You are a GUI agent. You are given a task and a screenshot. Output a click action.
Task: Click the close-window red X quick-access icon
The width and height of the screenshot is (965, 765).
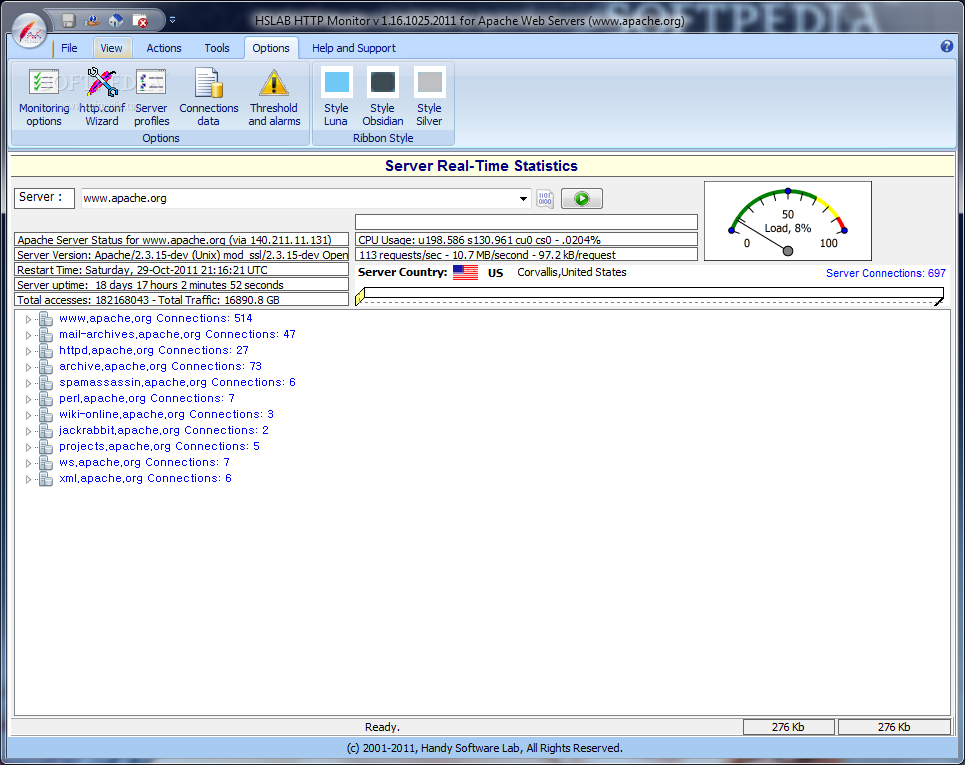pos(141,20)
